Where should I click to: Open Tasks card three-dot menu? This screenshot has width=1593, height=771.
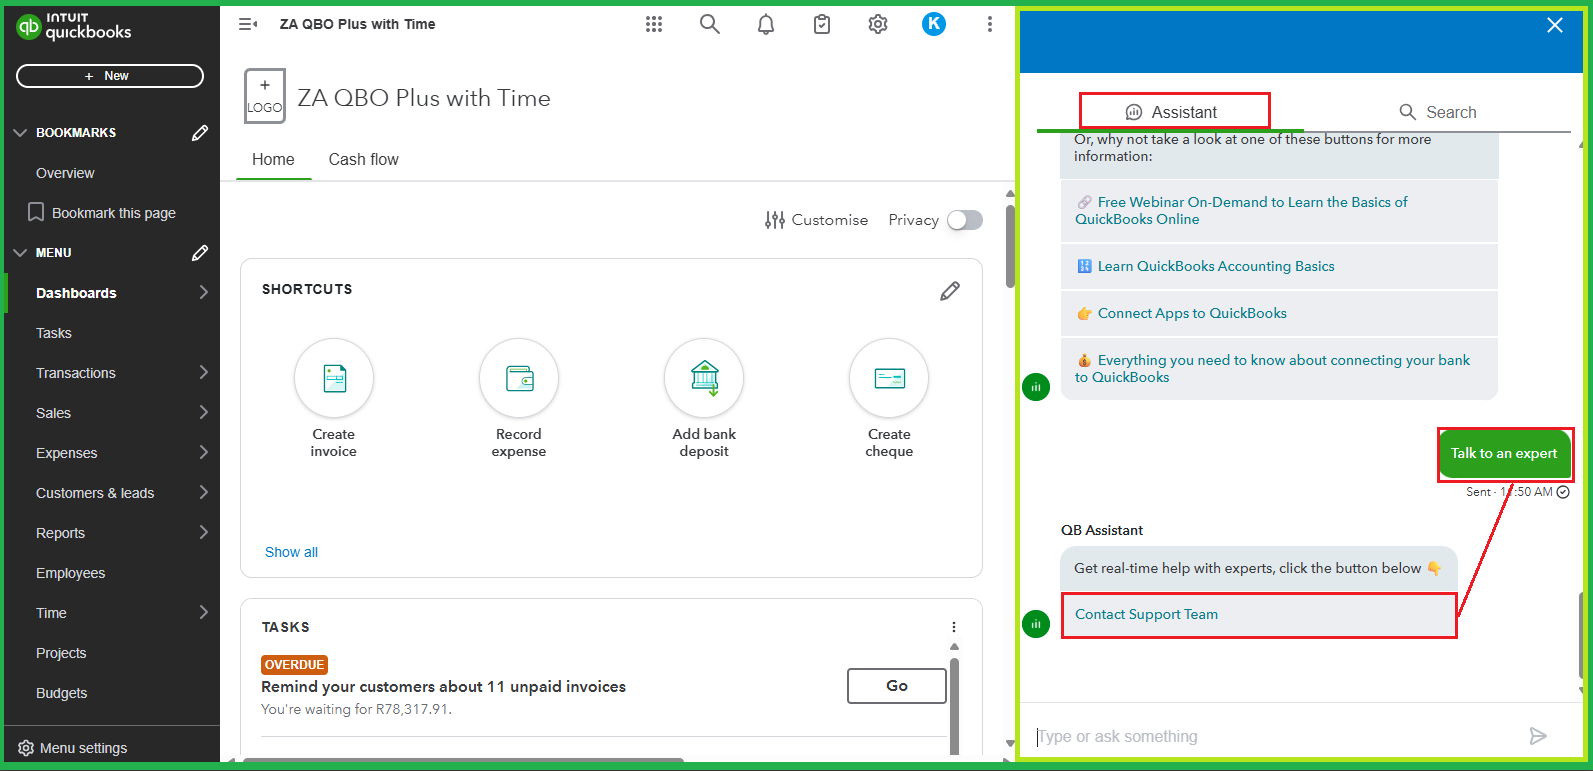954,627
